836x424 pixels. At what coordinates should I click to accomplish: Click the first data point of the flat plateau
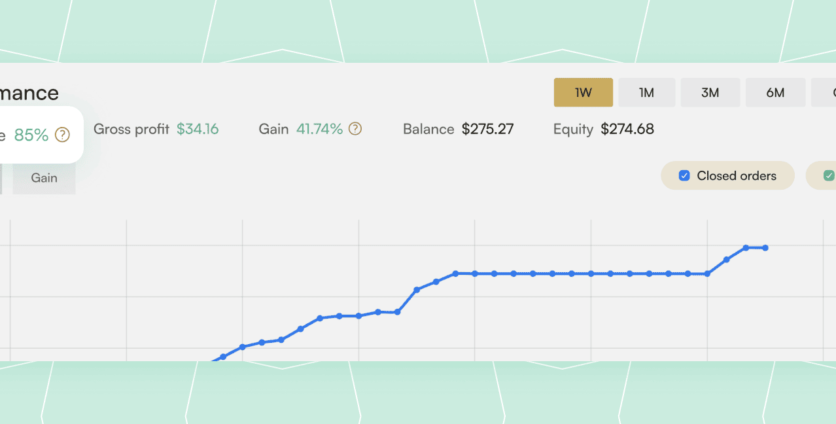pyautogui.click(x=455, y=273)
